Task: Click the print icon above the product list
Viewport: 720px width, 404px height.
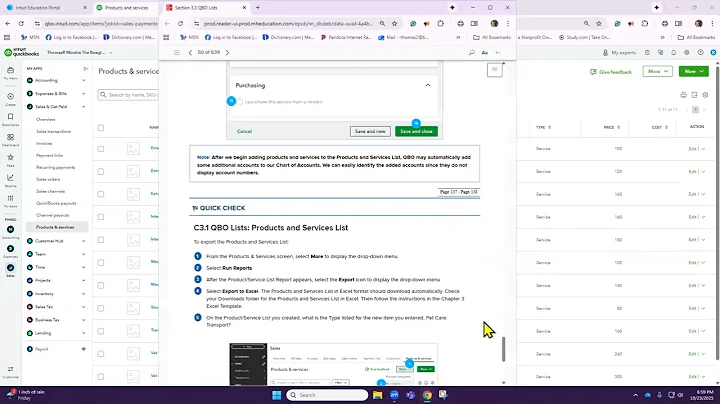Action: point(683,95)
